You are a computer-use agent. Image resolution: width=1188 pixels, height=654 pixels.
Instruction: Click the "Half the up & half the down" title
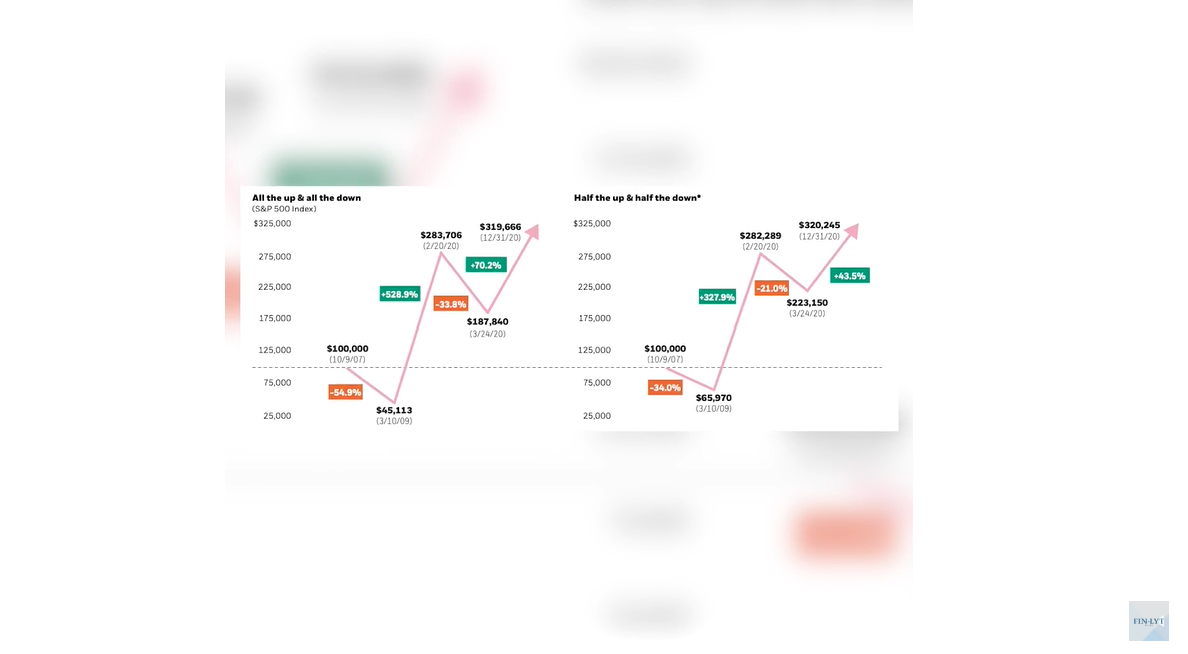[x=637, y=198]
